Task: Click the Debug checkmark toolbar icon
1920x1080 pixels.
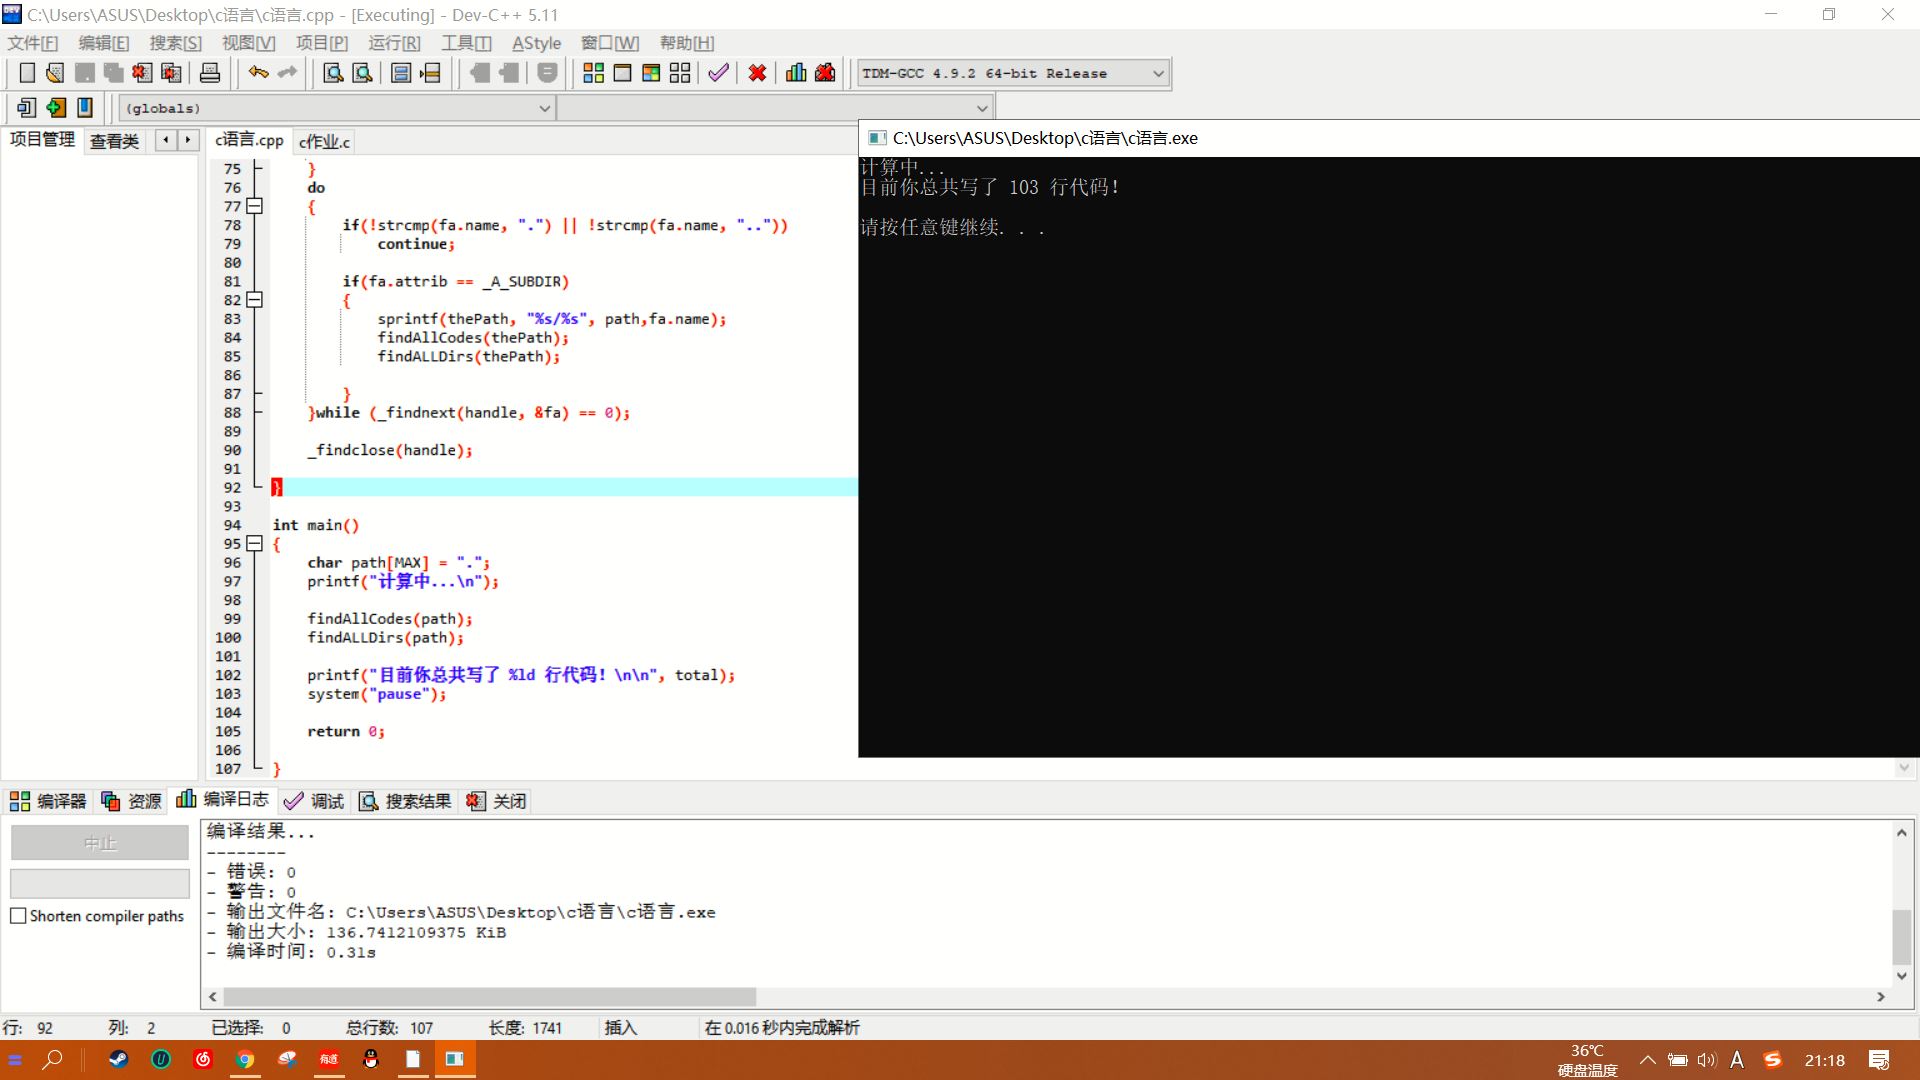Action: tap(718, 73)
